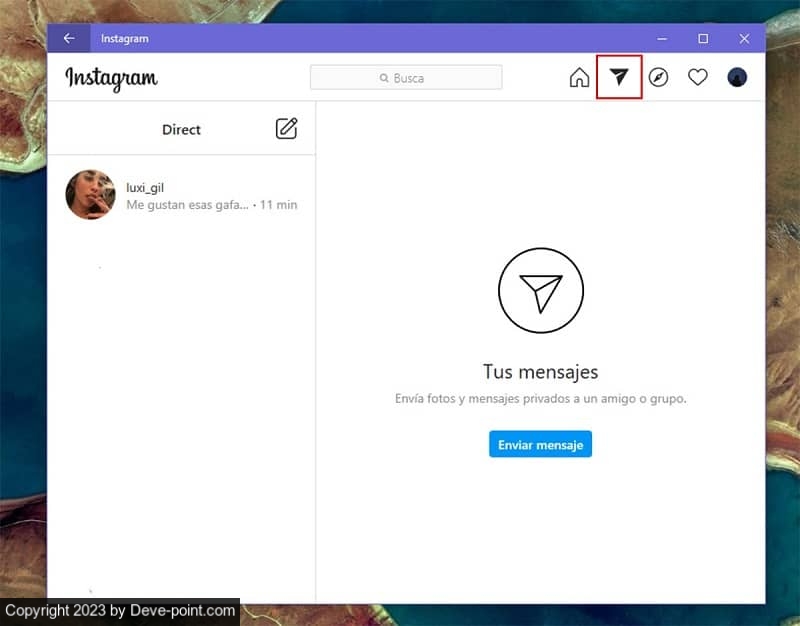Open profile avatar in top navigation

pos(737,78)
